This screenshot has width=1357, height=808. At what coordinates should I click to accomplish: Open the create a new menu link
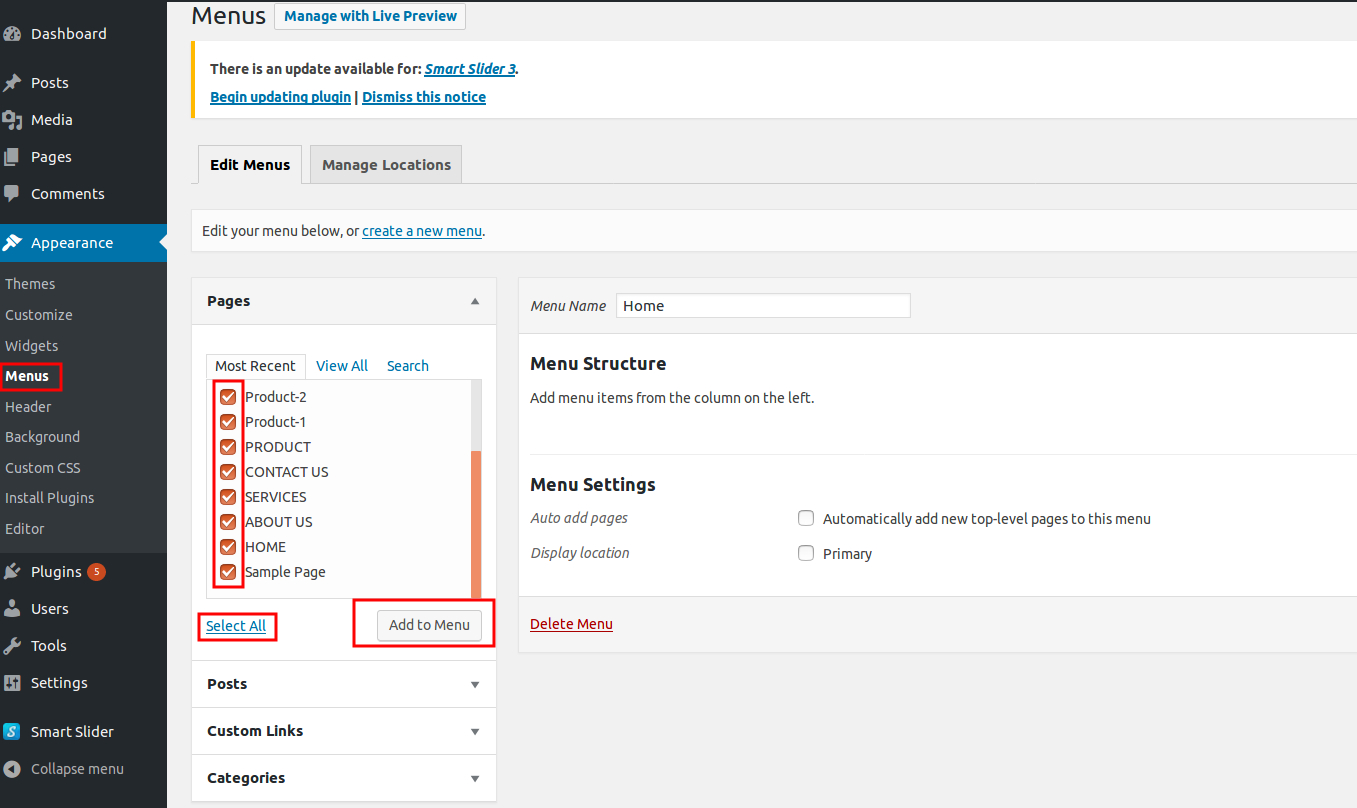(x=421, y=230)
